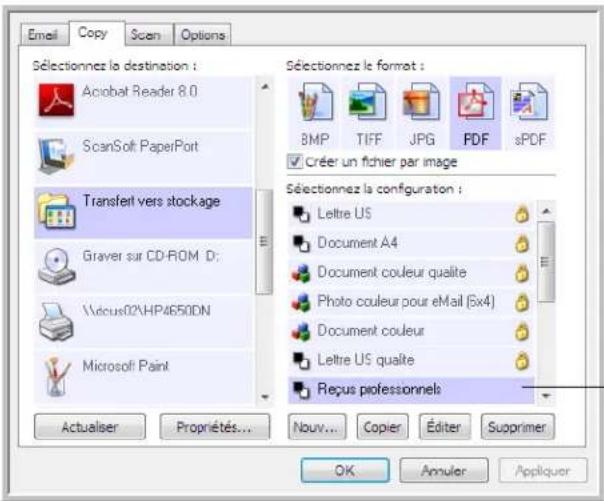604x501 pixels.
Task: Click mode icon of Reçus professionnels
Action: [x=301, y=390]
